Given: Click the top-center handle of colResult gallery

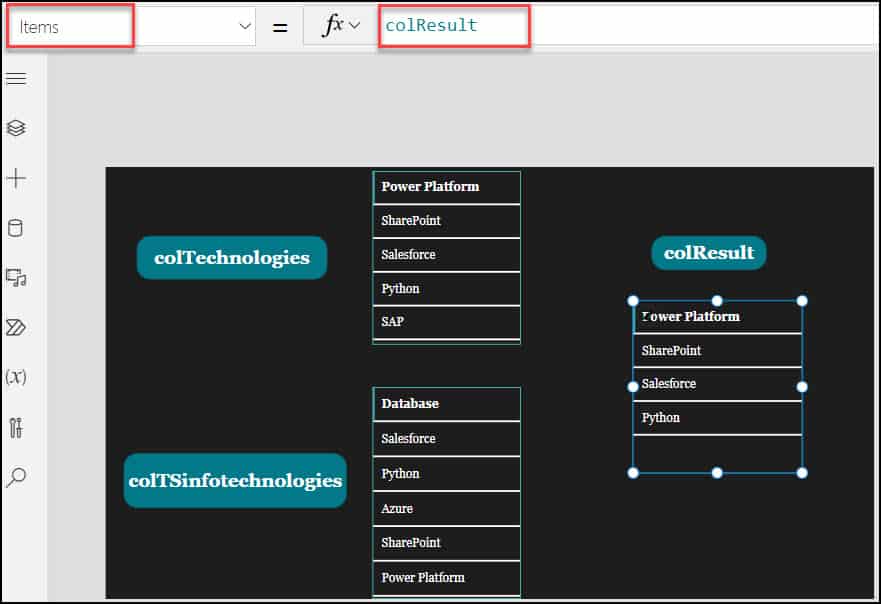Looking at the screenshot, I should (x=717, y=301).
